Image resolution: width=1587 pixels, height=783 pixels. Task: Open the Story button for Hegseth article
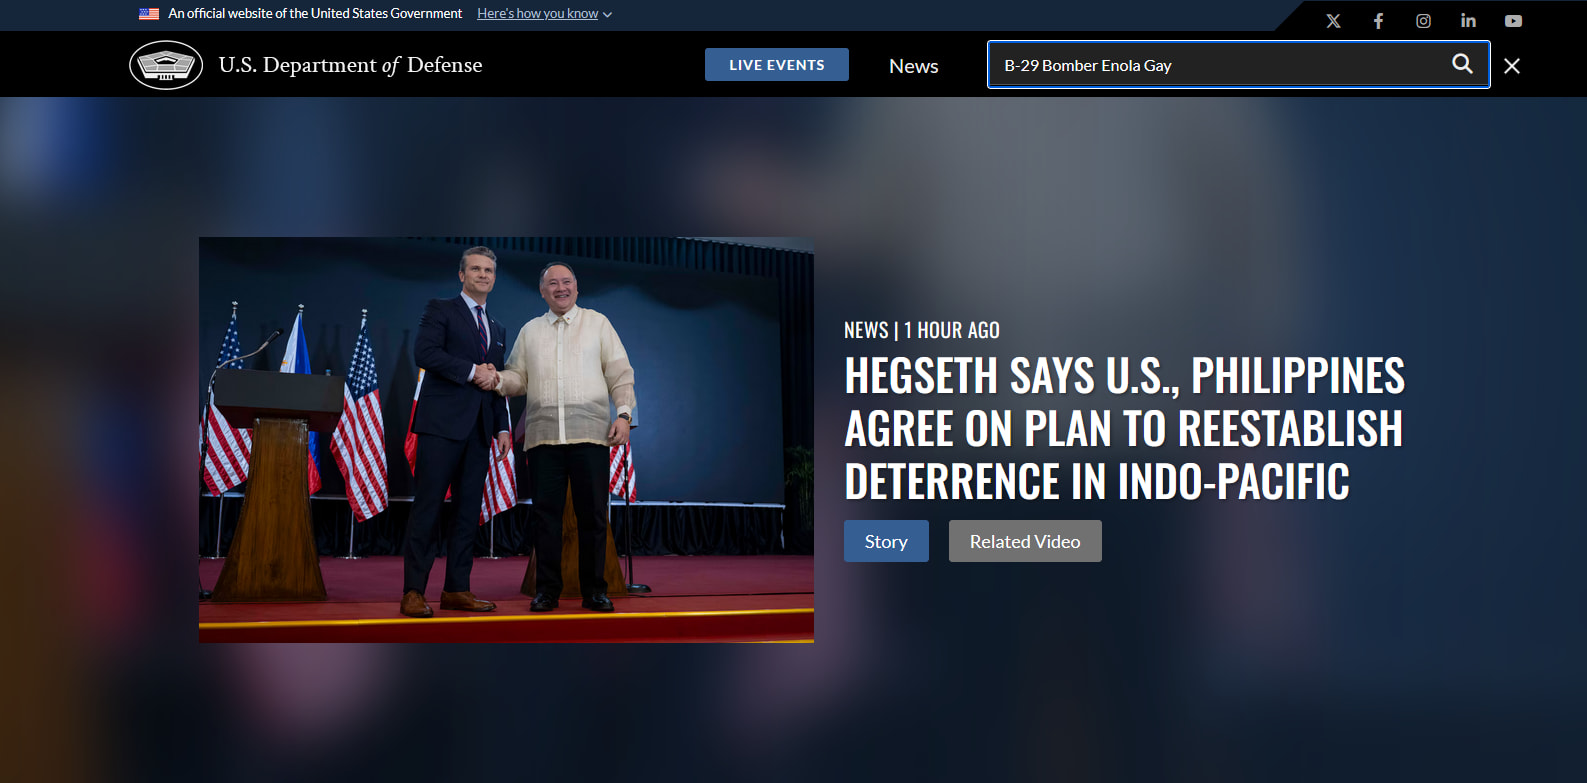click(886, 541)
